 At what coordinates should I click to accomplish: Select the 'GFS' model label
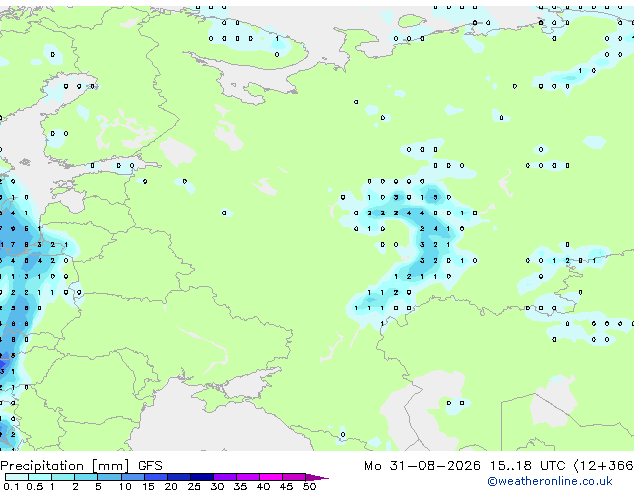[x=150, y=466]
